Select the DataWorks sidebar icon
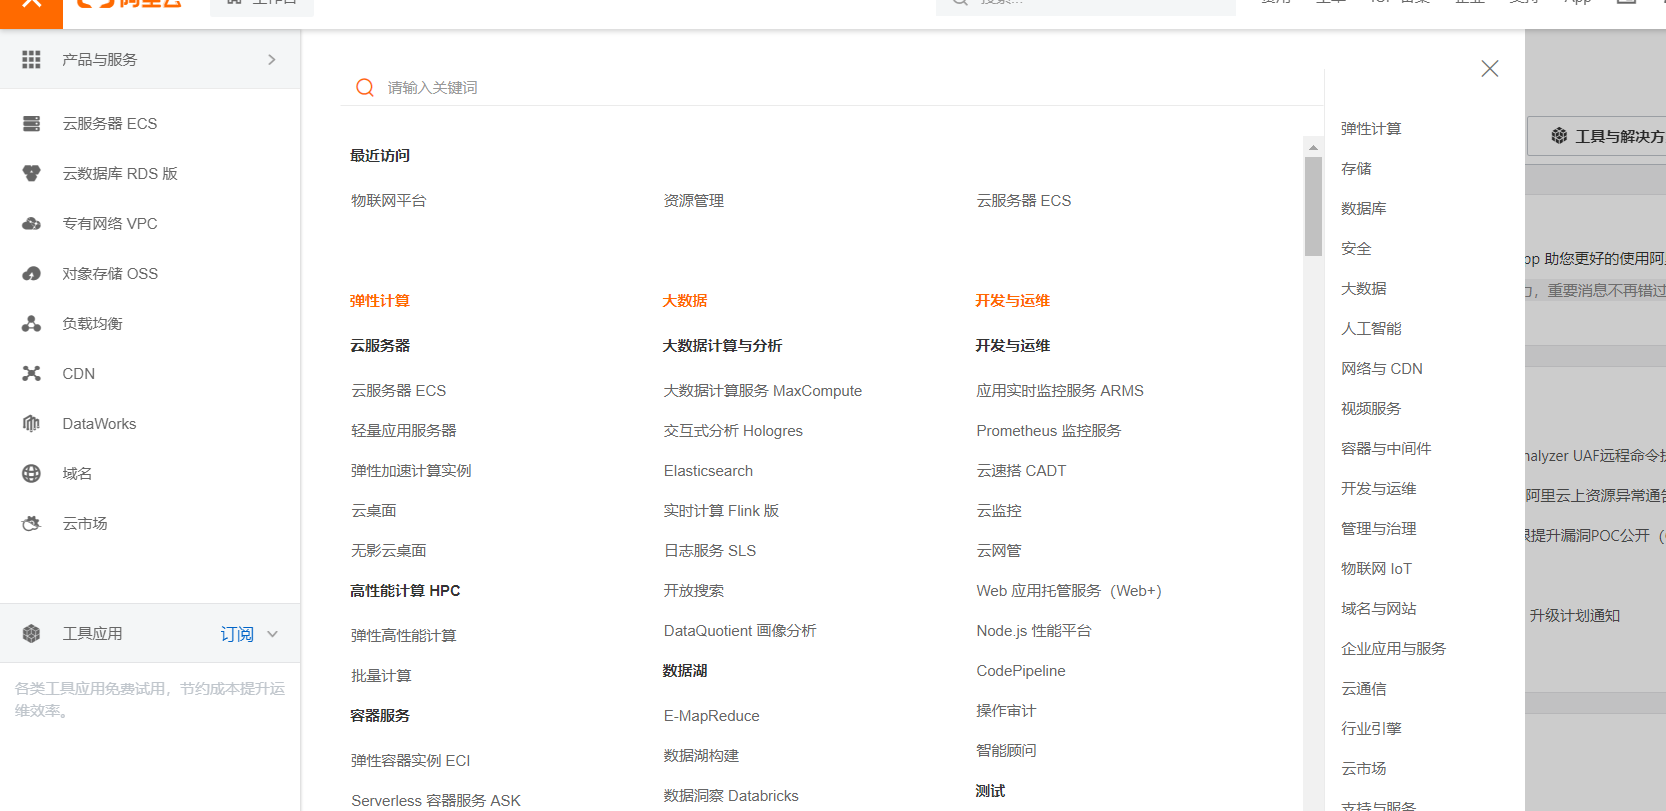Image resolution: width=1666 pixels, height=811 pixels. click(31, 424)
